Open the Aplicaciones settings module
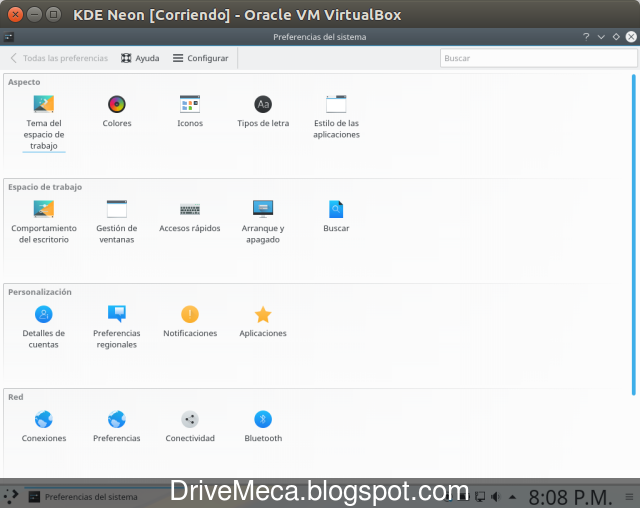640x508 pixels. tap(263, 322)
